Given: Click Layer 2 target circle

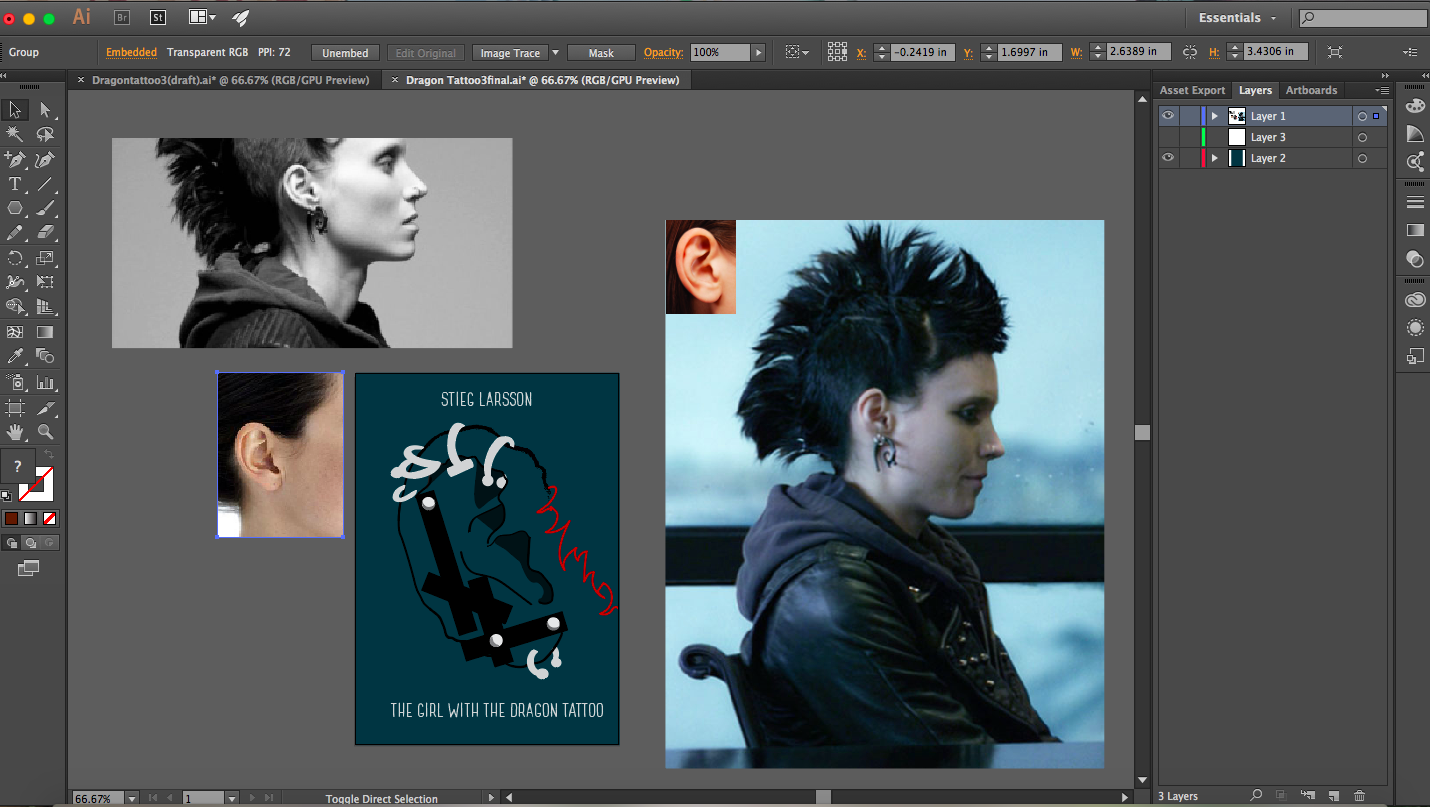Looking at the screenshot, I should [x=1362, y=159].
